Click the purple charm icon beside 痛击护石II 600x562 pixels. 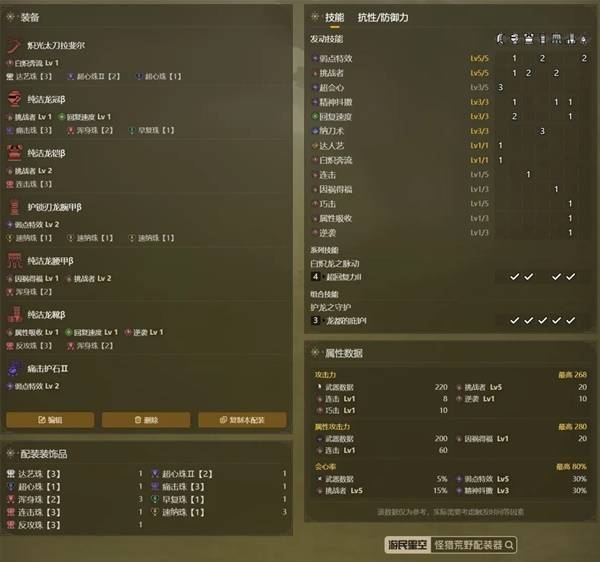[14, 368]
